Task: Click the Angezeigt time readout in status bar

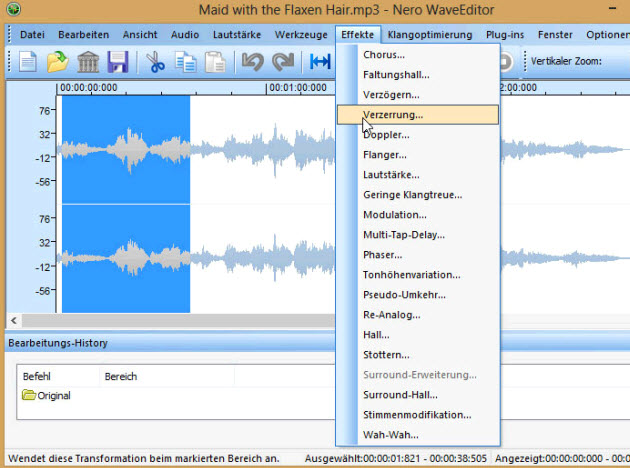Action: 562,458
